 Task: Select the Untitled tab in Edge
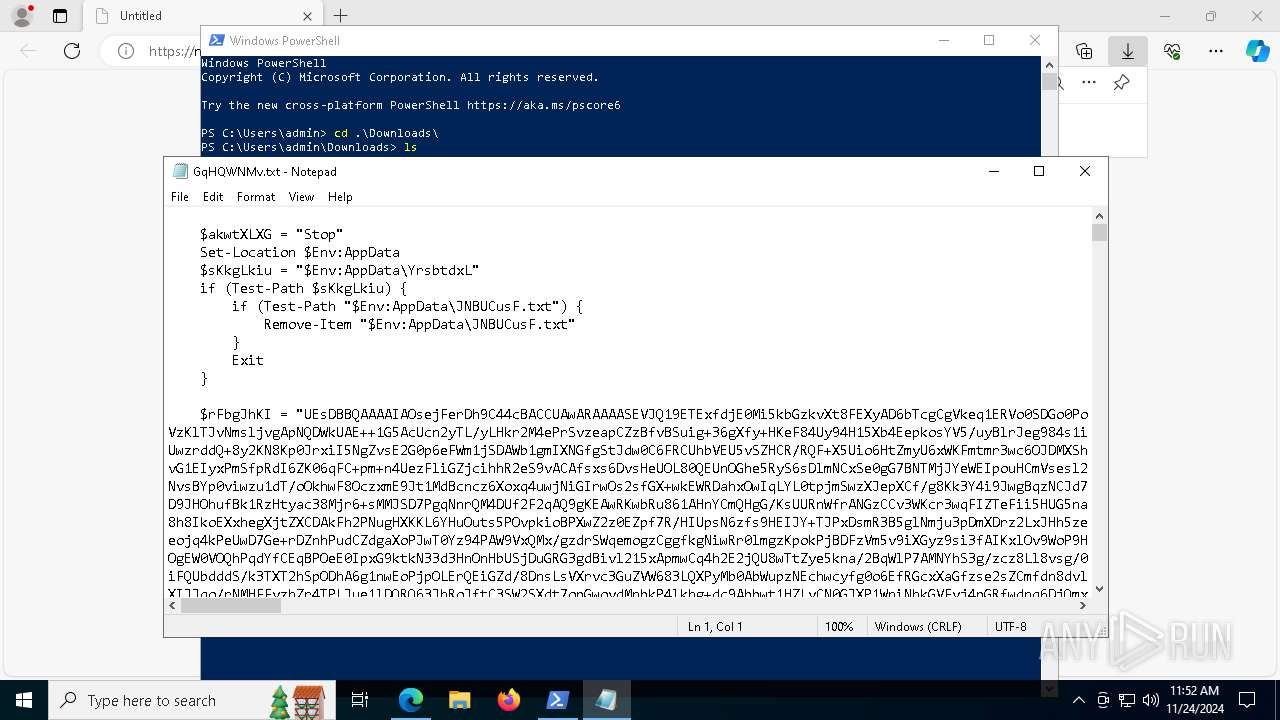(x=204, y=16)
